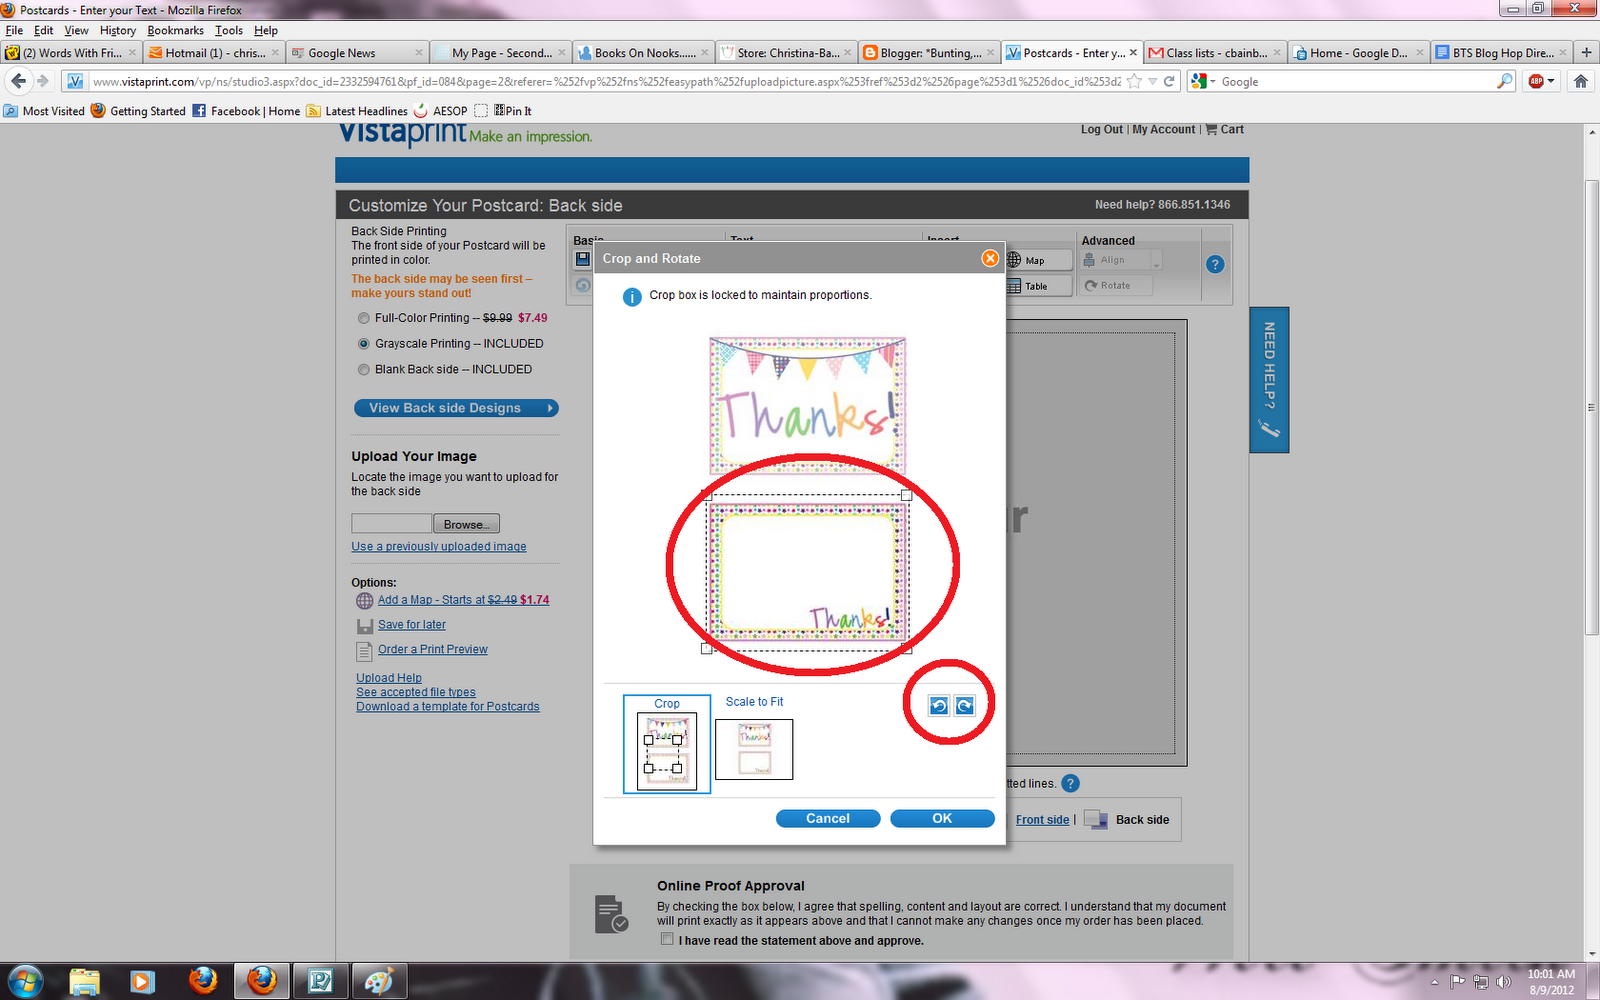The width and height of the screenshot is (1600, 1000).
Task: Check the proof approval checkbox
Action: coord(667,939)
